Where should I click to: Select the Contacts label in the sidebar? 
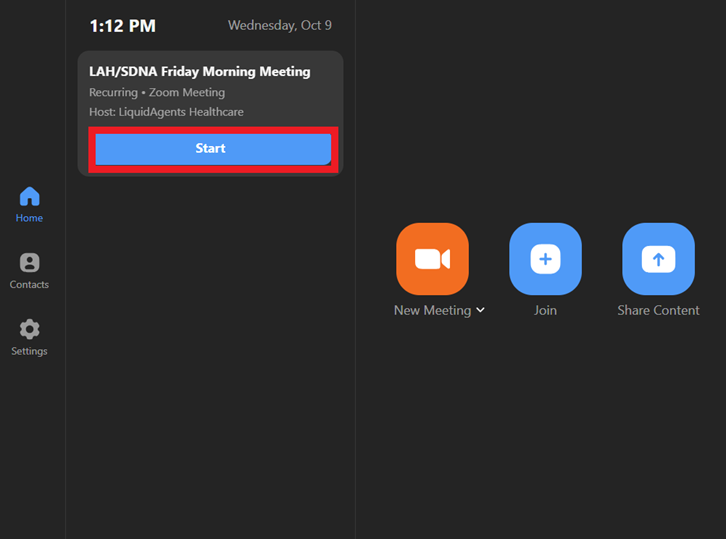point(29,285)
